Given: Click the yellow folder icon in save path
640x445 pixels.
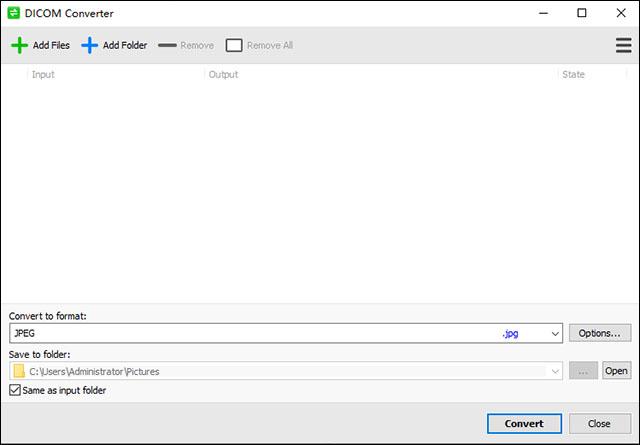Looking at the screenshot, I should coord(19,371).
